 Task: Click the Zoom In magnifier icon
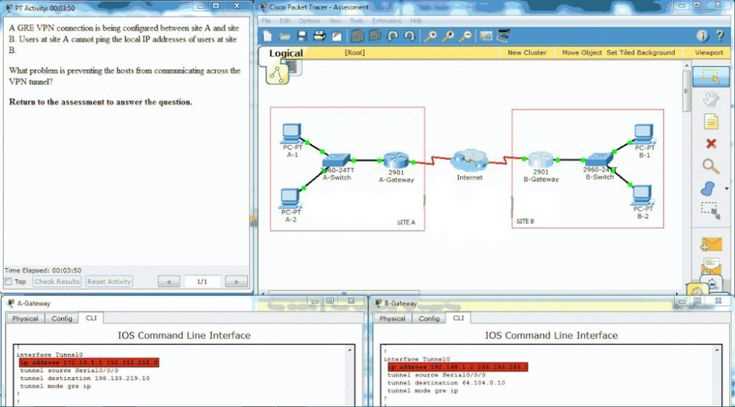[x=430, y=36]
